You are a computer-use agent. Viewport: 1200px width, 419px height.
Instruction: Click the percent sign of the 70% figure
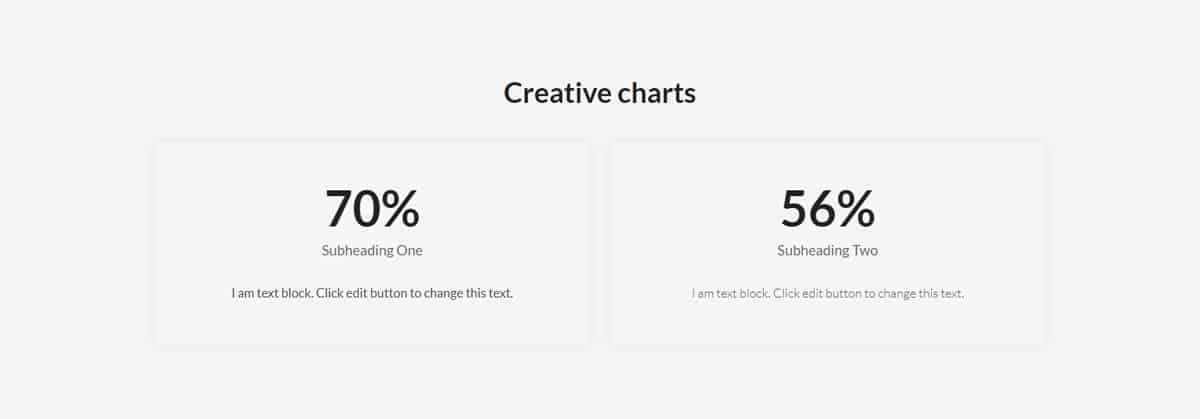[400, 209]
